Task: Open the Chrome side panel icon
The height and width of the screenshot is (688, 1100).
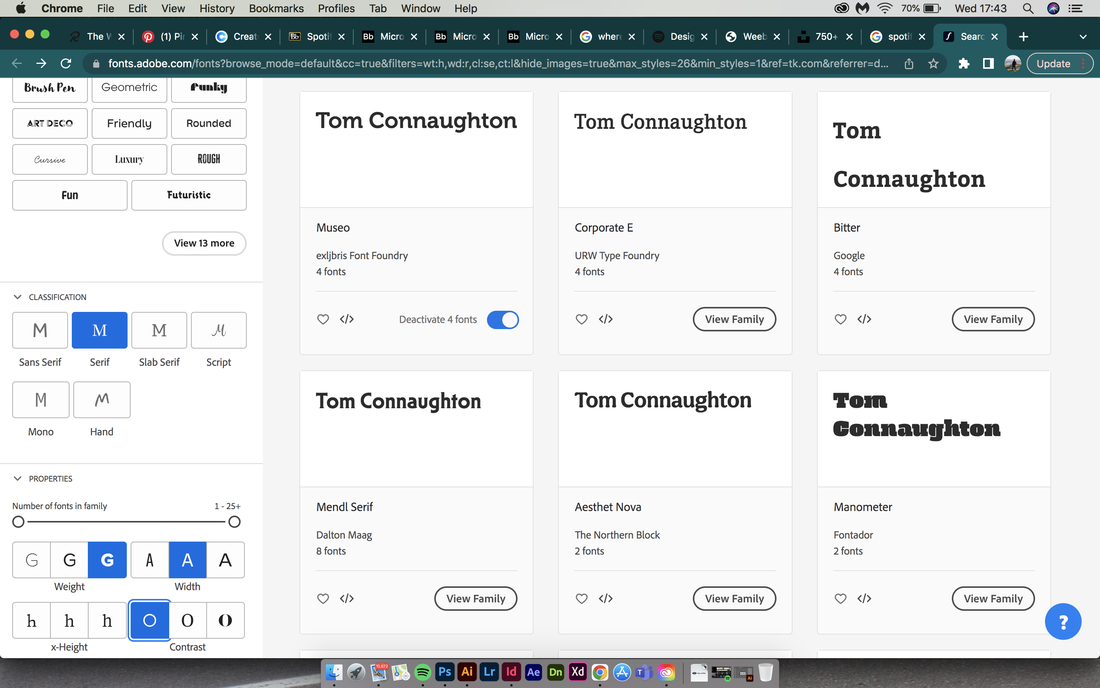Action: 988,63
